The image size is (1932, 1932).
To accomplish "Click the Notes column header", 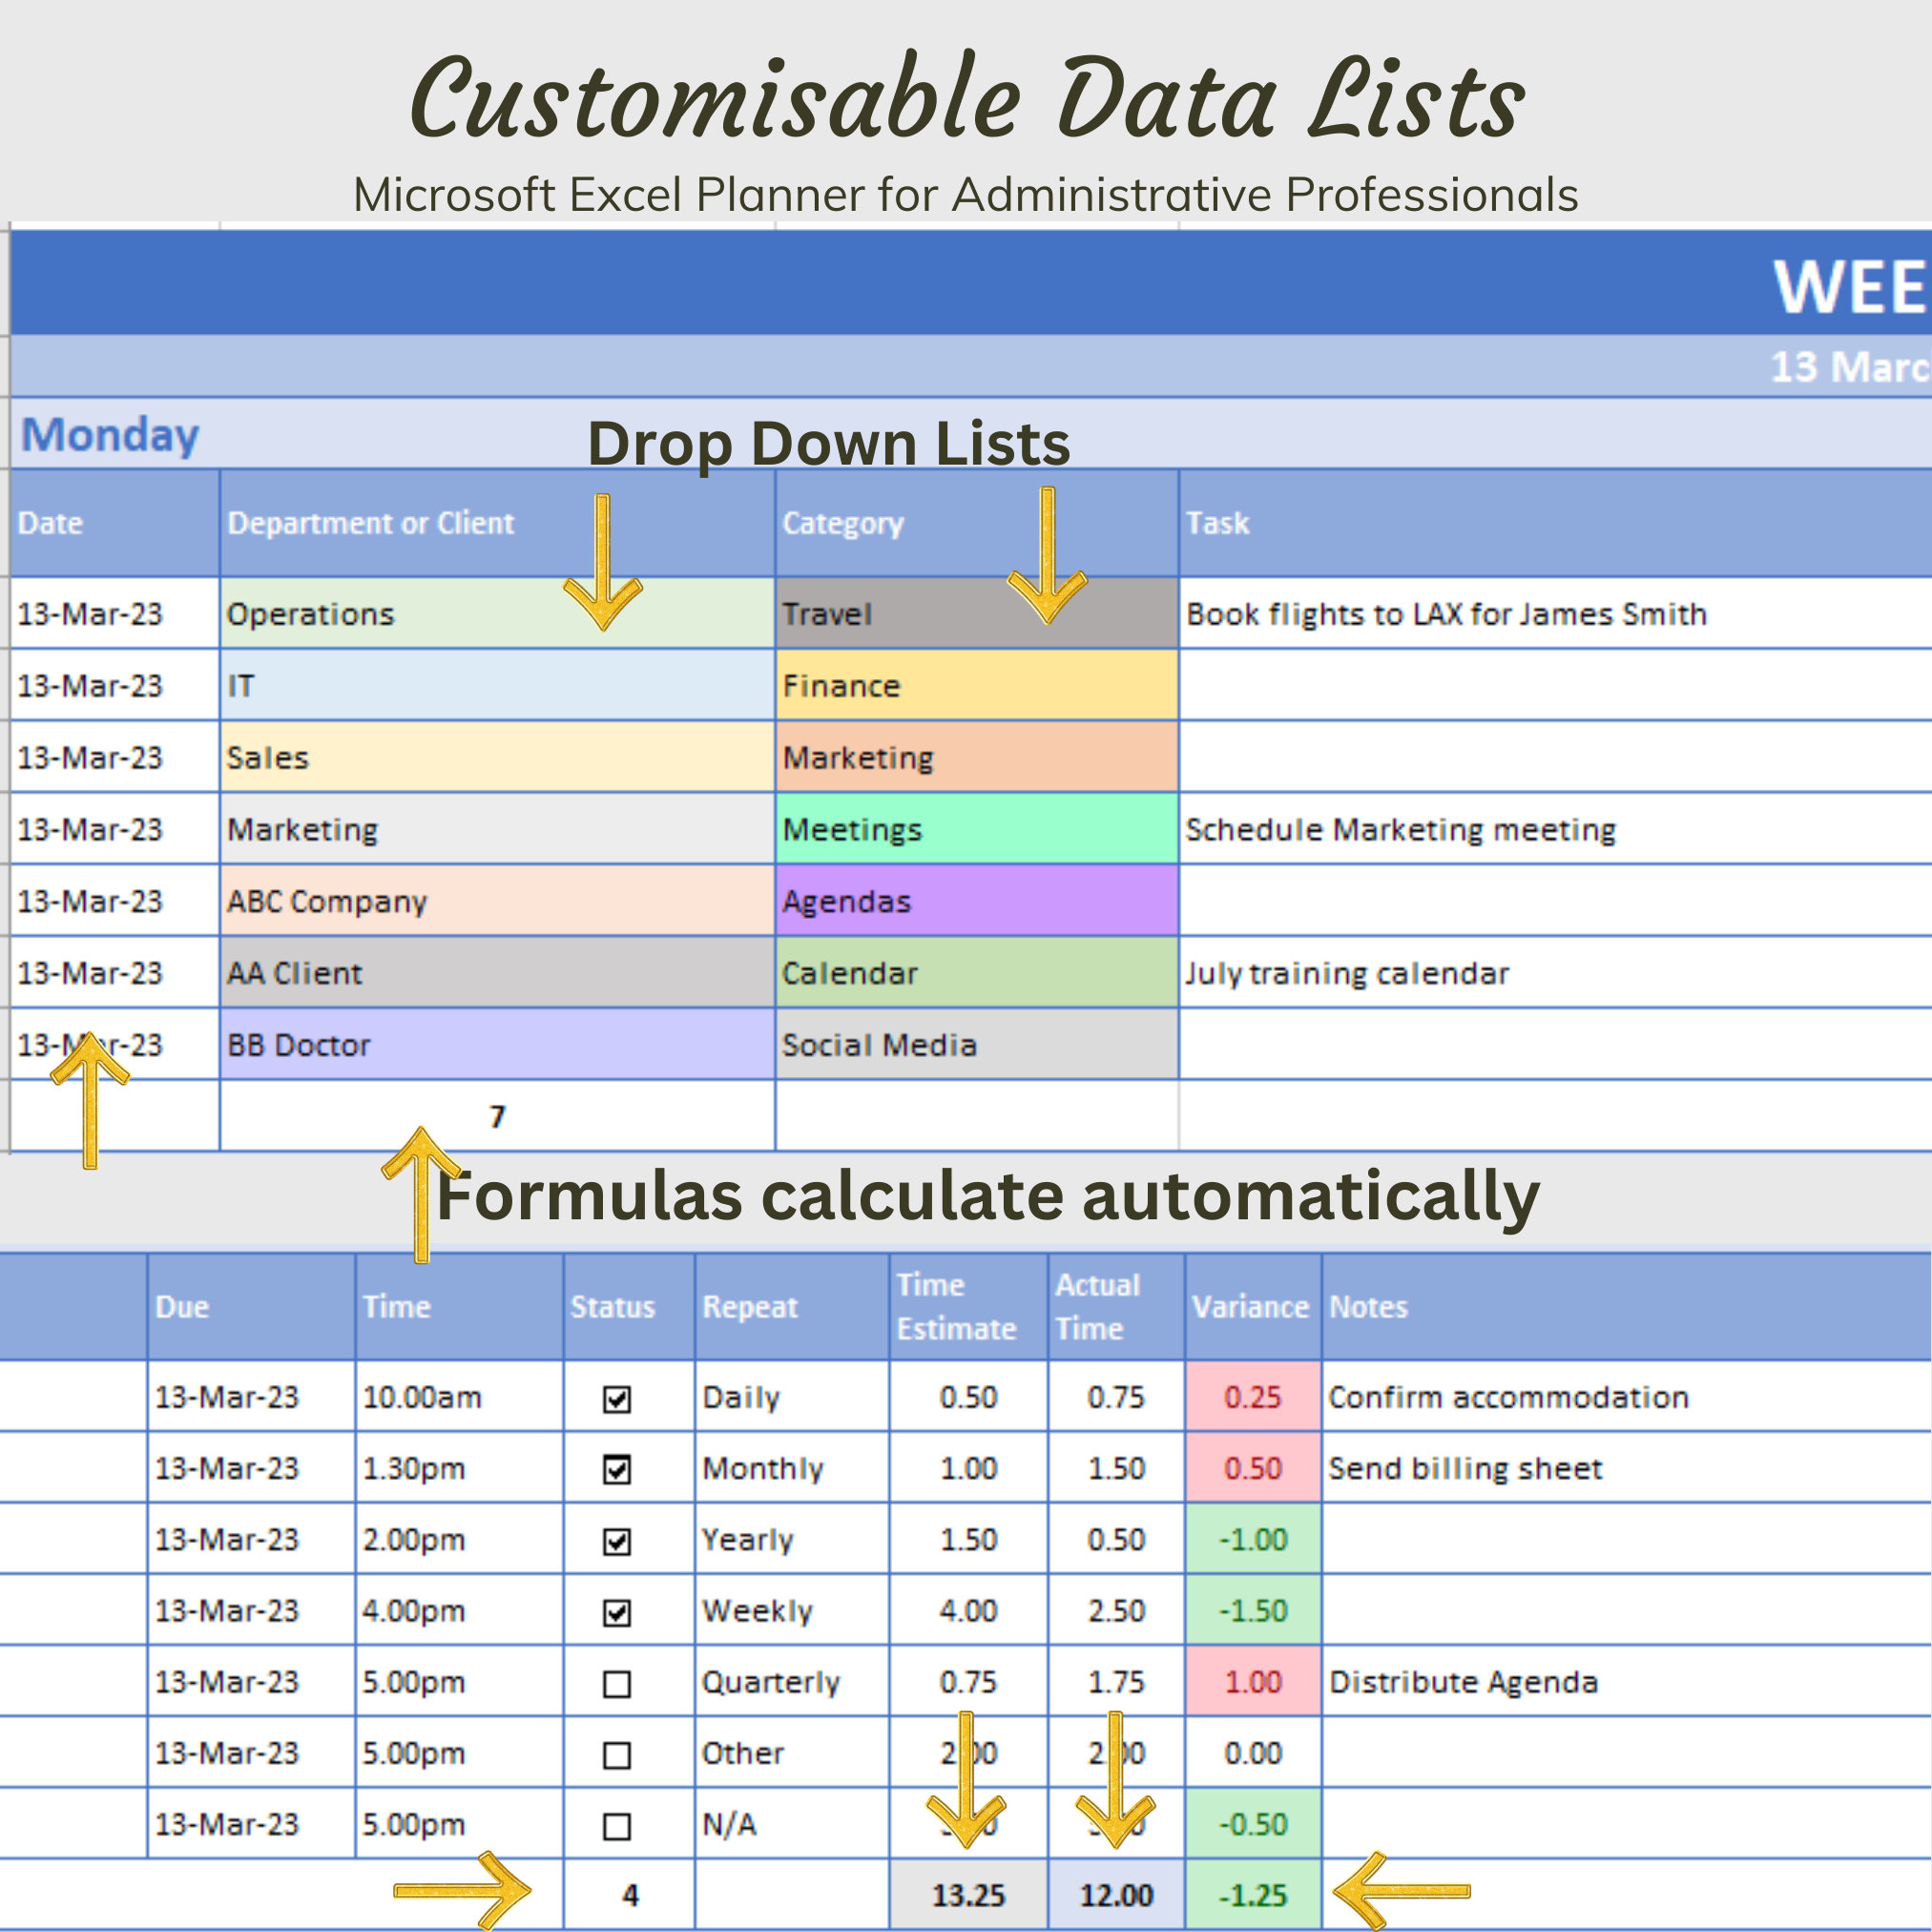I will pyautogui.click(x=1369, y=1306).
